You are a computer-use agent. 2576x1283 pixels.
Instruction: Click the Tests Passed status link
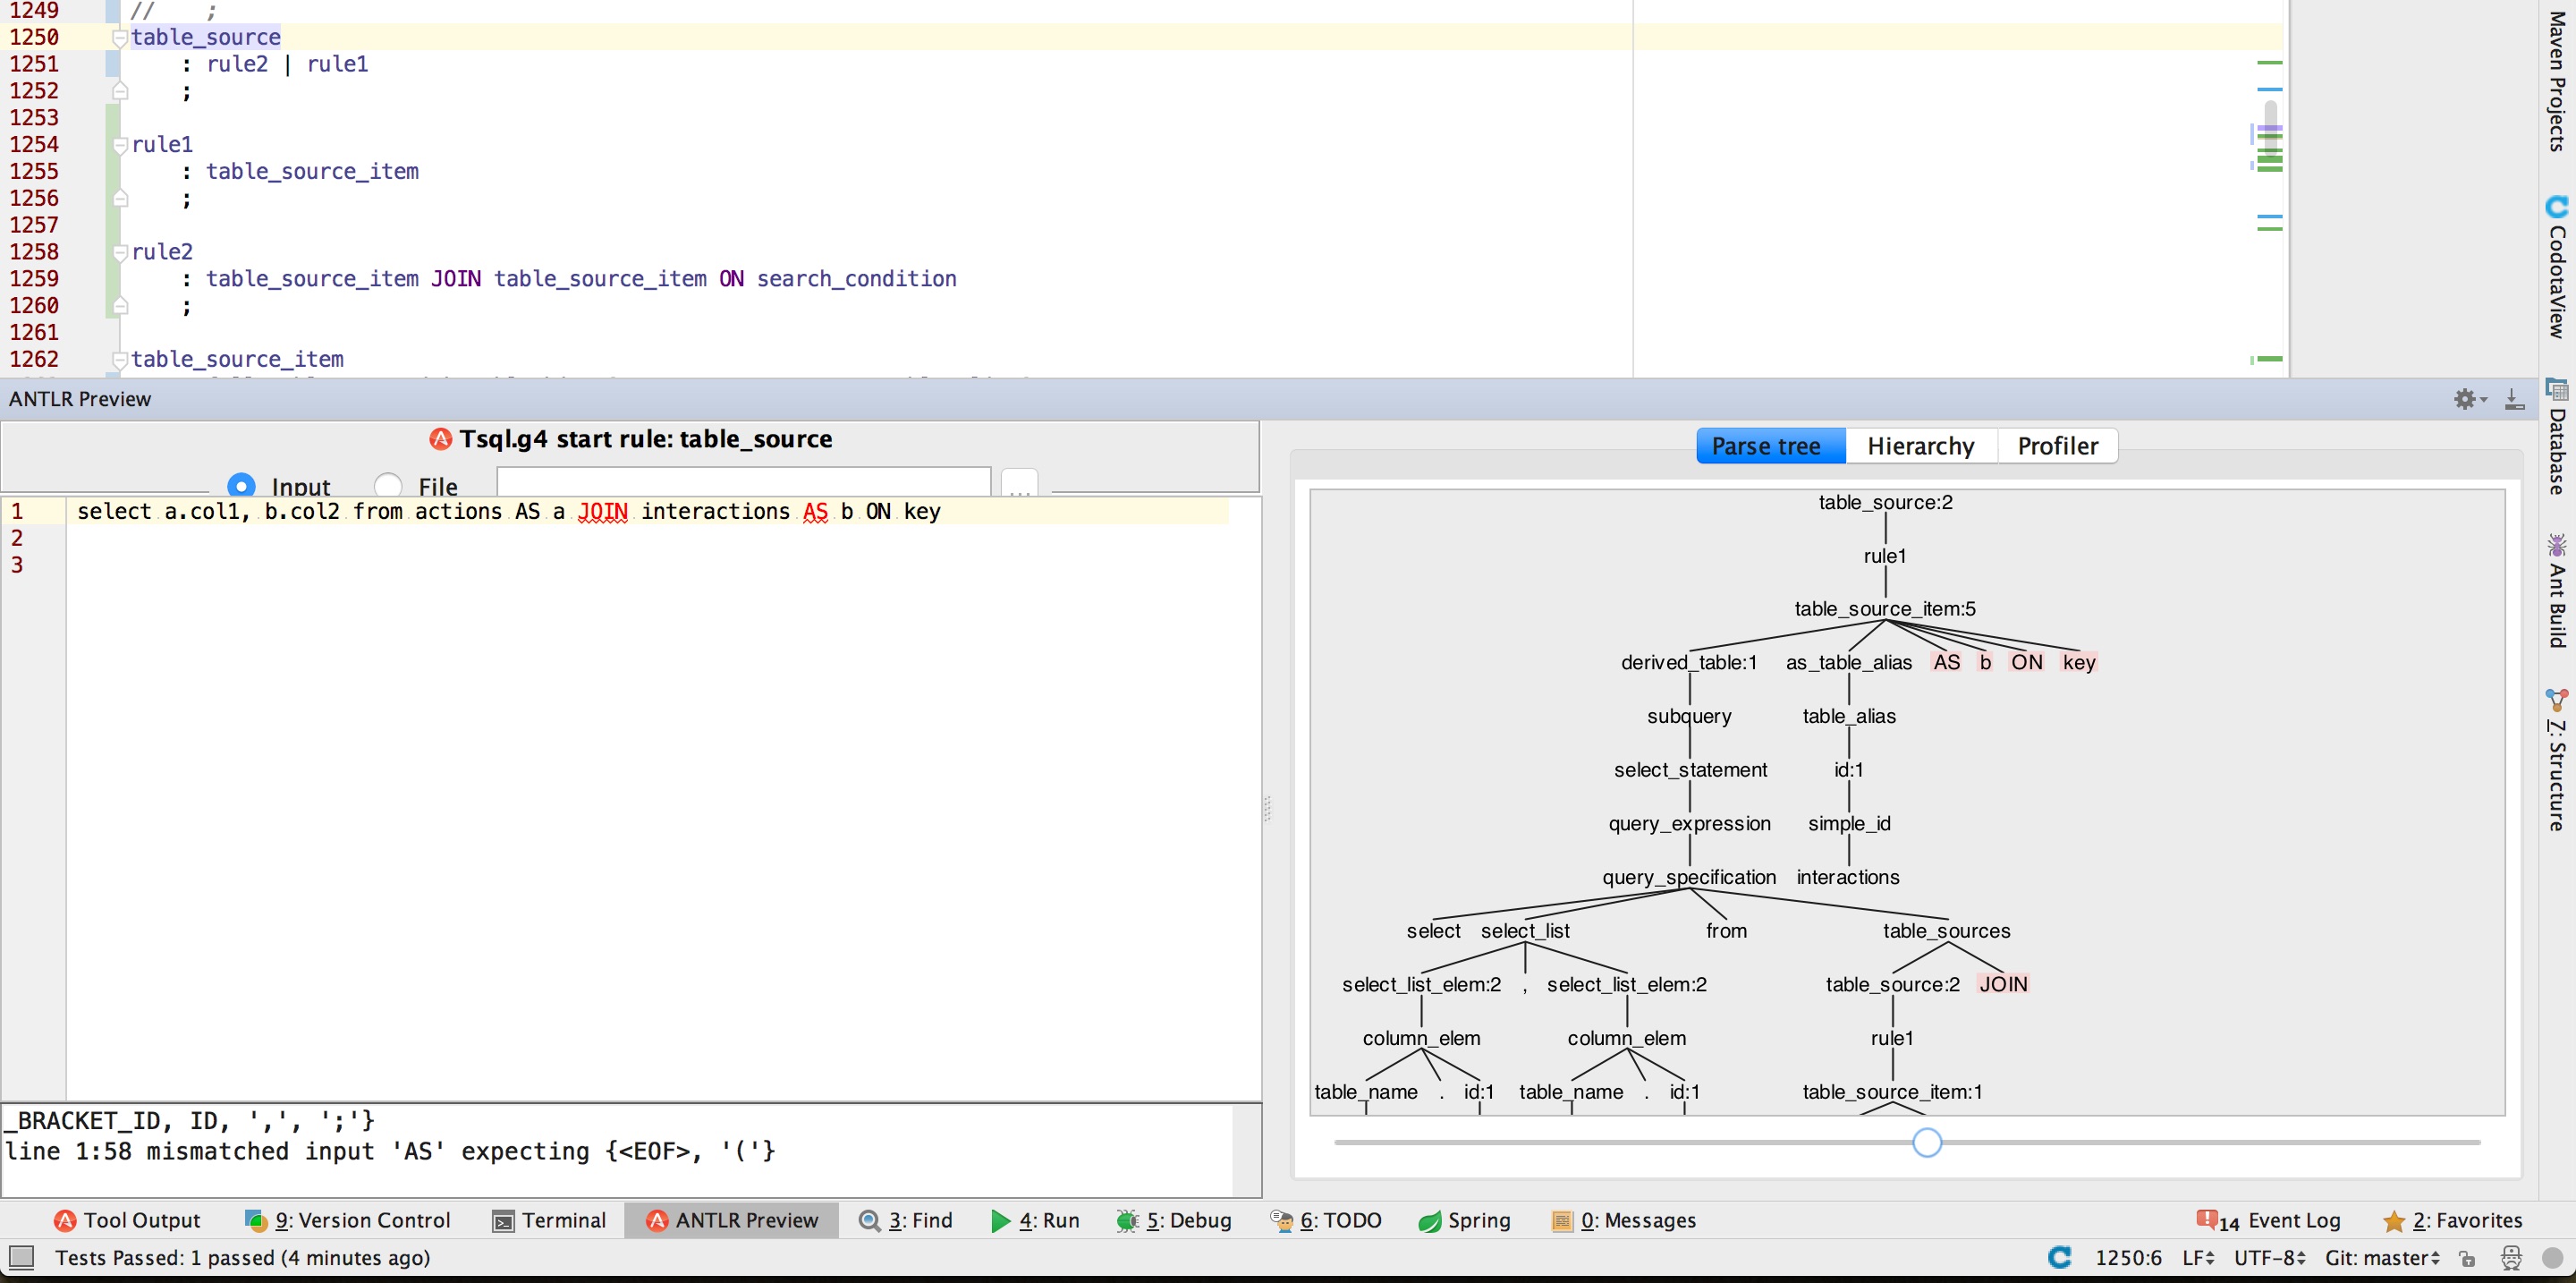(243, 1258)
